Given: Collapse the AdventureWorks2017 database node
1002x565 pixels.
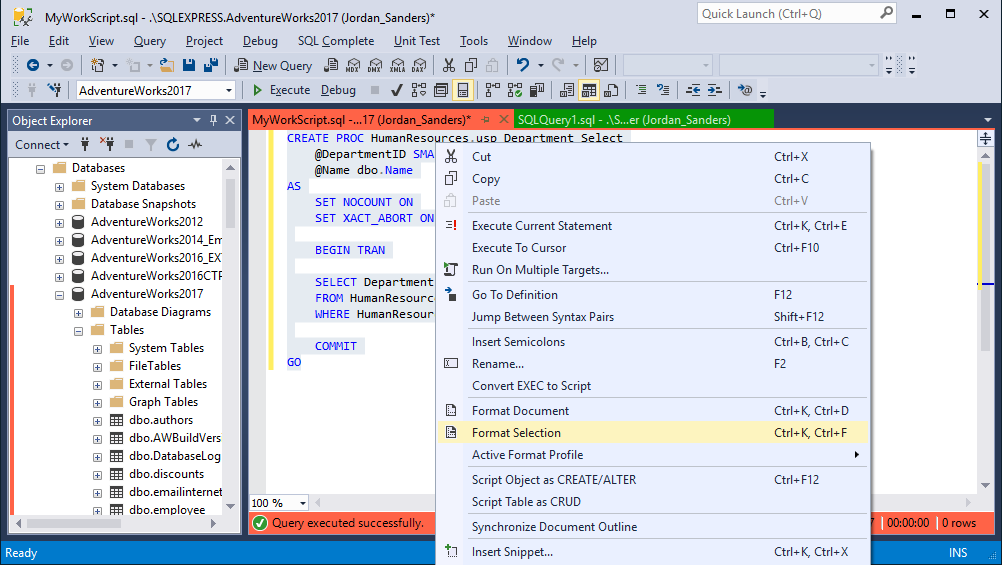Looking at the screenshot, I should pos(59,295).
